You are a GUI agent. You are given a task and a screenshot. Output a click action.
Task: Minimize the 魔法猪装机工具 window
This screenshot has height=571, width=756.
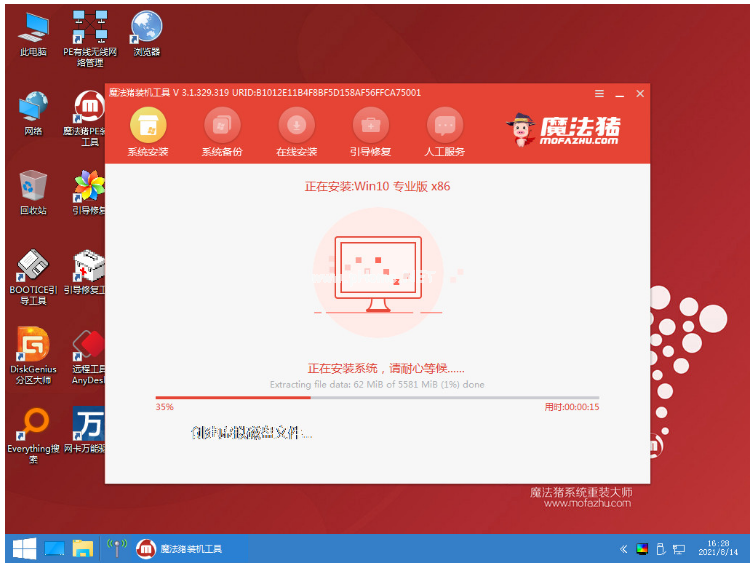(620, 93)
